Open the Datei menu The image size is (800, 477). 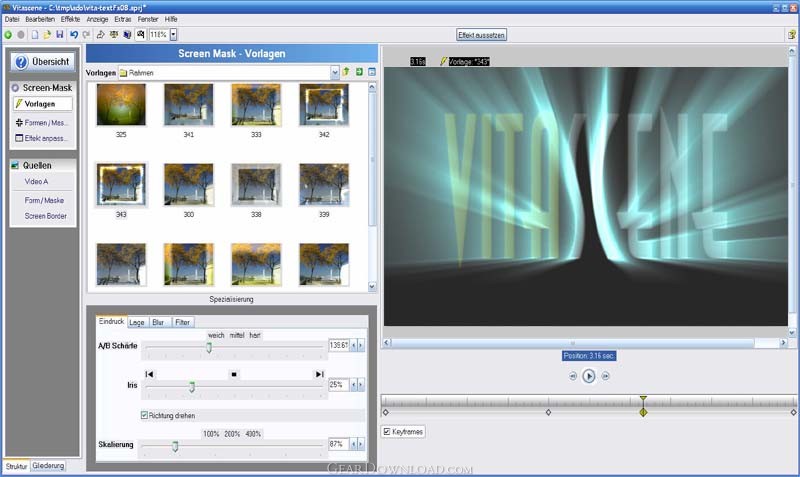(x=12, y=19)
